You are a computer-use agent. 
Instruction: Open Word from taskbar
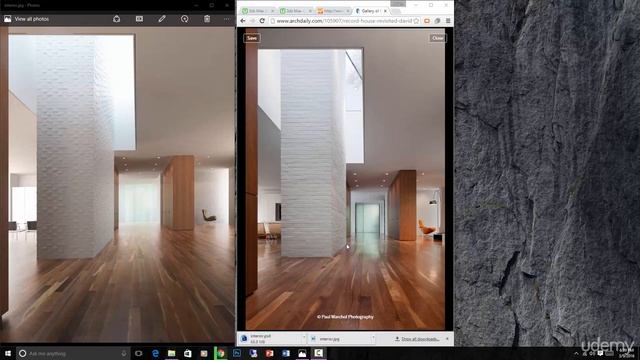coord(286,353)
